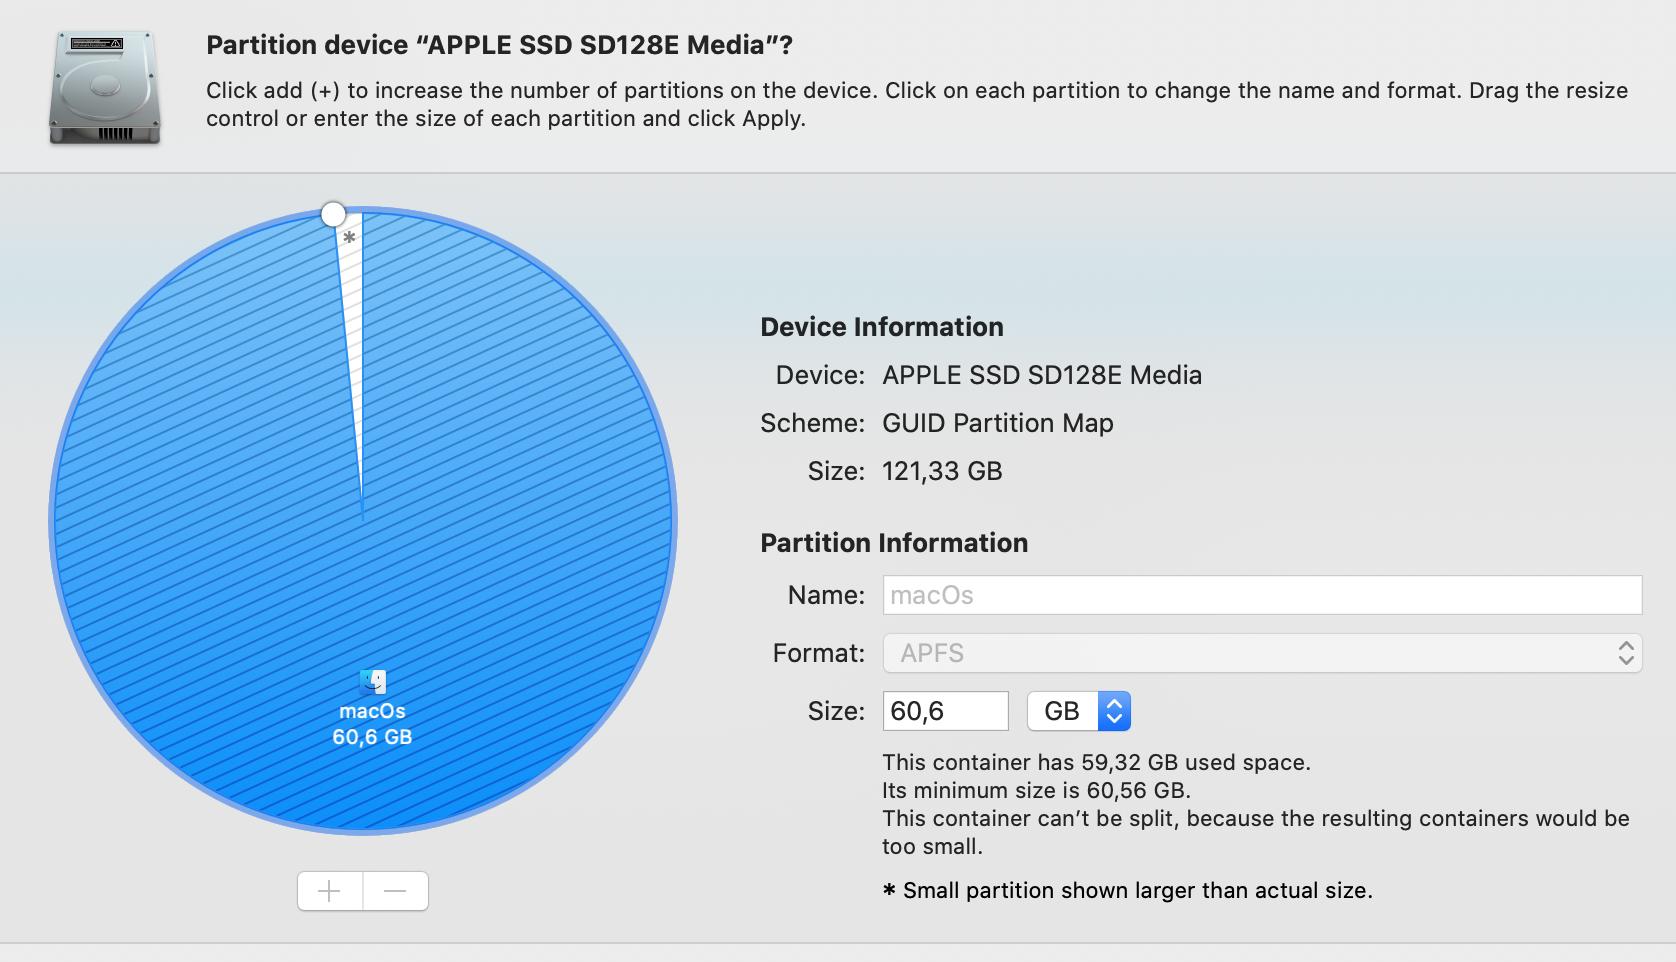The image size is (1676, 962).
Task: Click the Device Information heading
Action: pyautogui.click(x=882, y=327)
